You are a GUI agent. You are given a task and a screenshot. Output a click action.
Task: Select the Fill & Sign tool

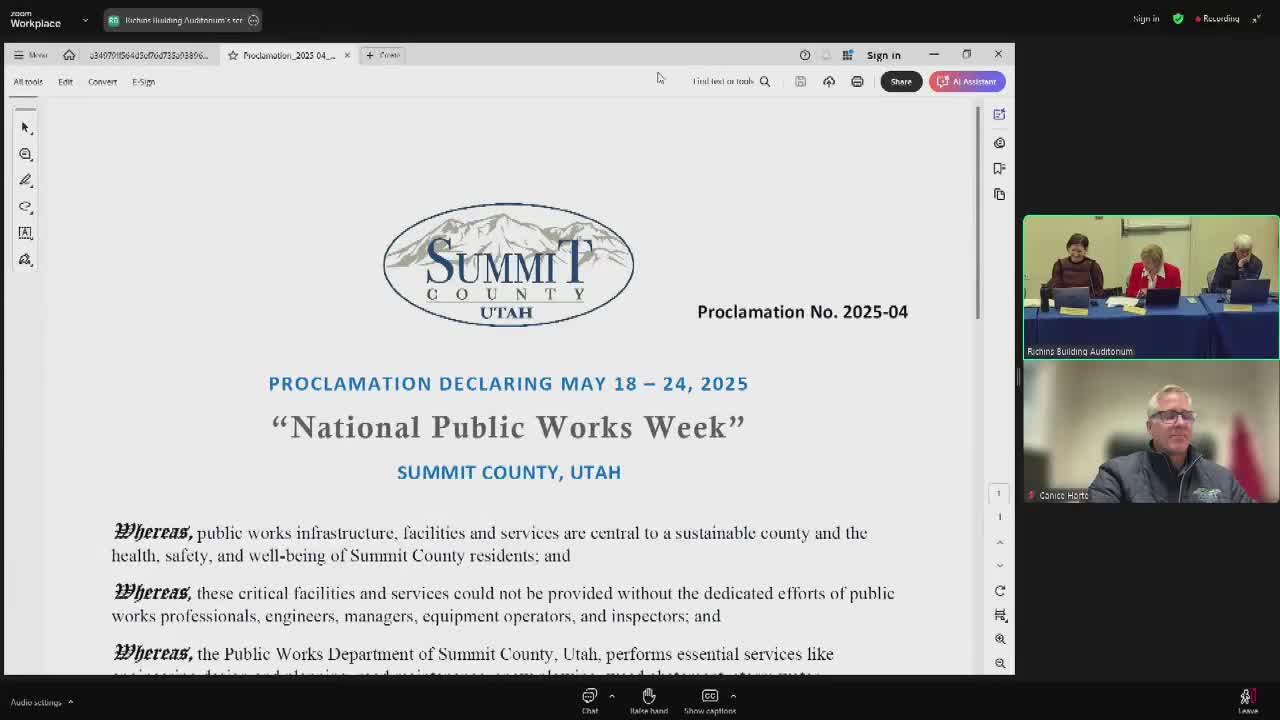coord(25,259)
